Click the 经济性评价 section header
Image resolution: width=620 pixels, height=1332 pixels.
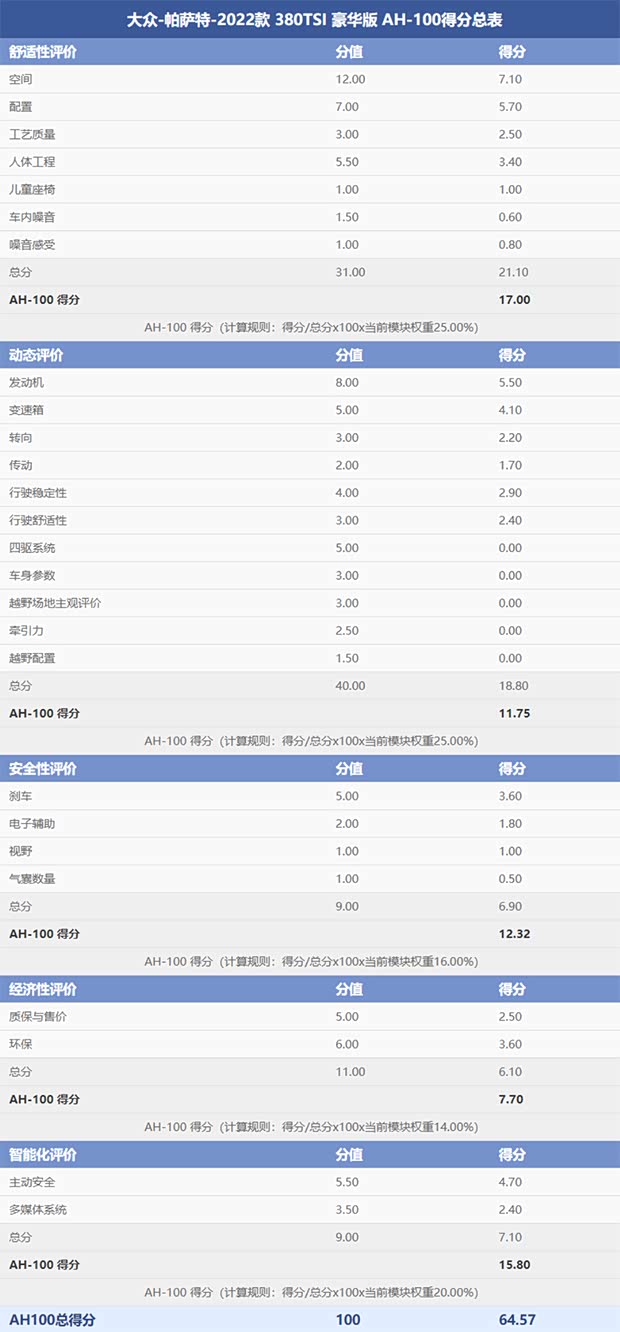[43, 989]
